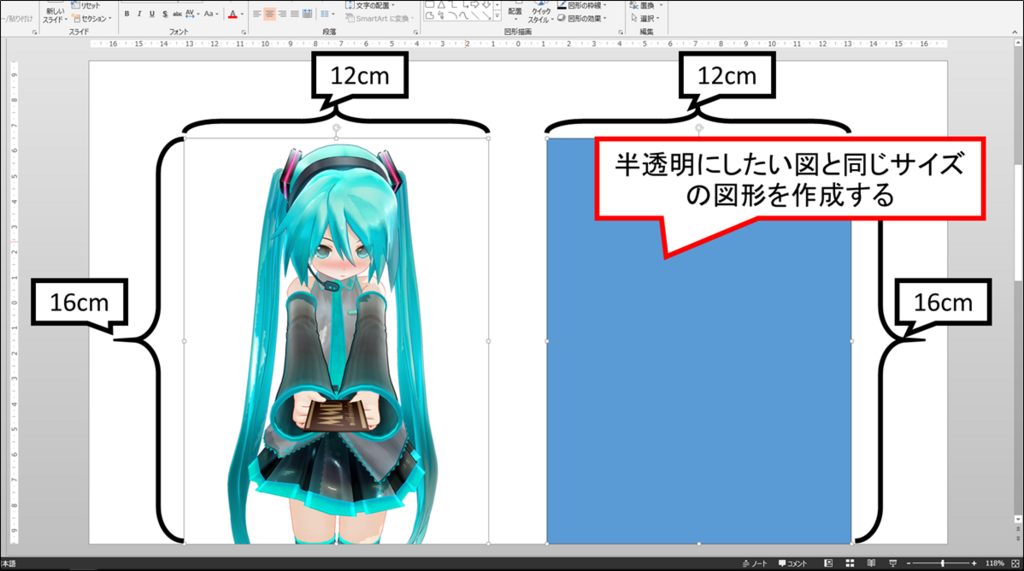Screen dimensions: 1024x571
Task: Select the down arrow shape in gallery
Action: pyautogui.click(x=486, y=5)
